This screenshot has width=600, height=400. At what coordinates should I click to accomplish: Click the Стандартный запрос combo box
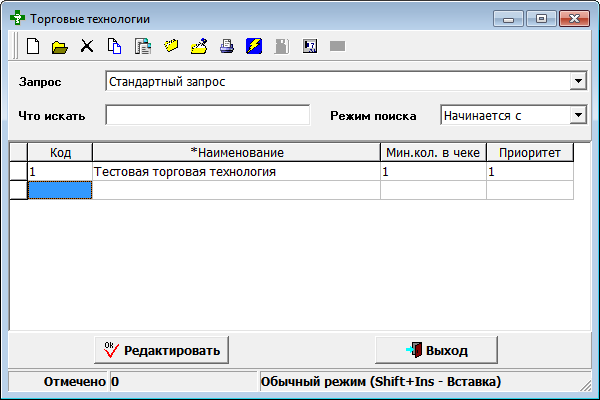346,81
